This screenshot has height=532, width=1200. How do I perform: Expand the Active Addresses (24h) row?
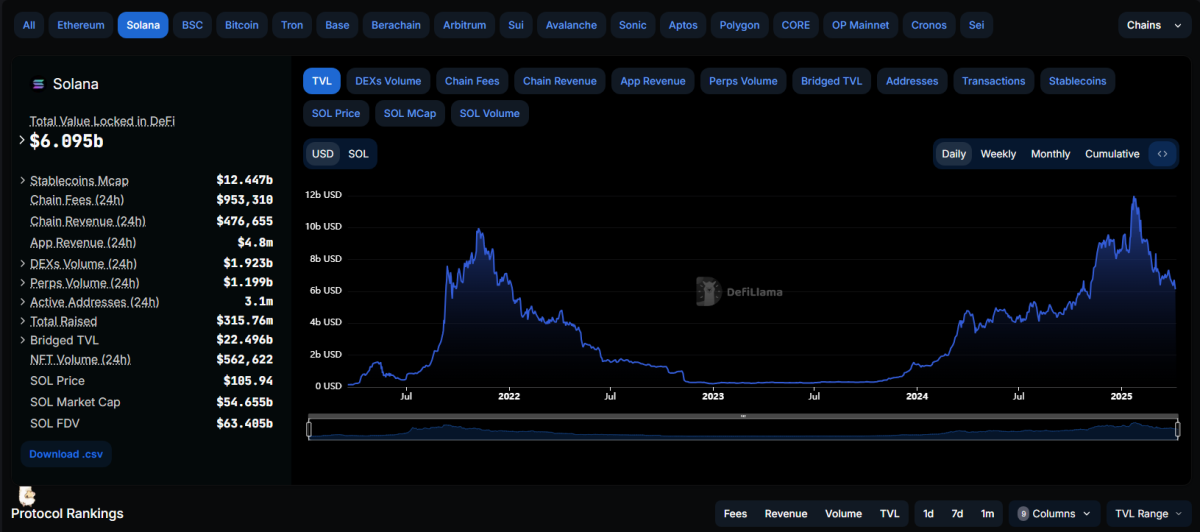point(23,302)
